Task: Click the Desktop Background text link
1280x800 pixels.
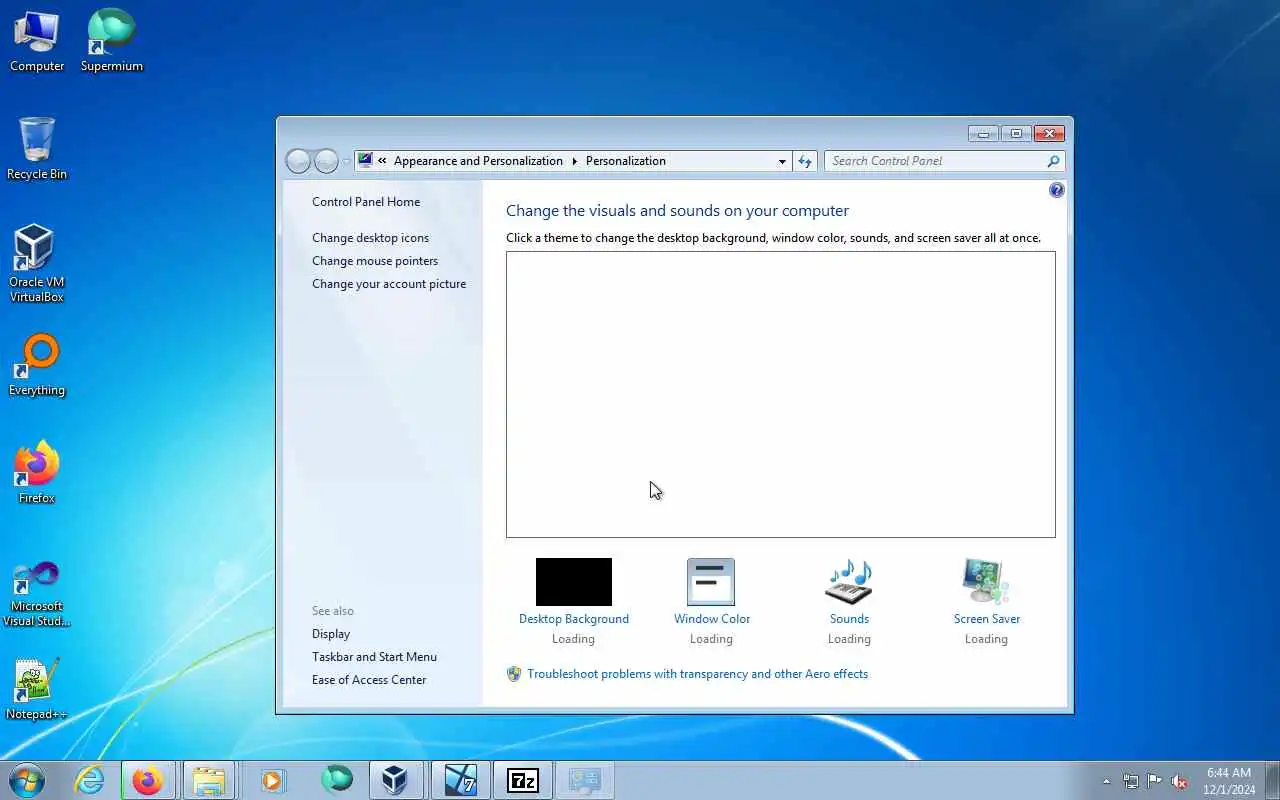Action: point(574,619)
